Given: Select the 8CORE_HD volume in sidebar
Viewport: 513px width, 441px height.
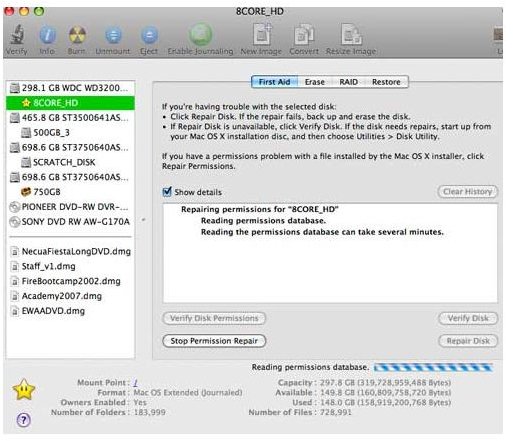Looking at the screenshot, I should click(x=71, y=103).
